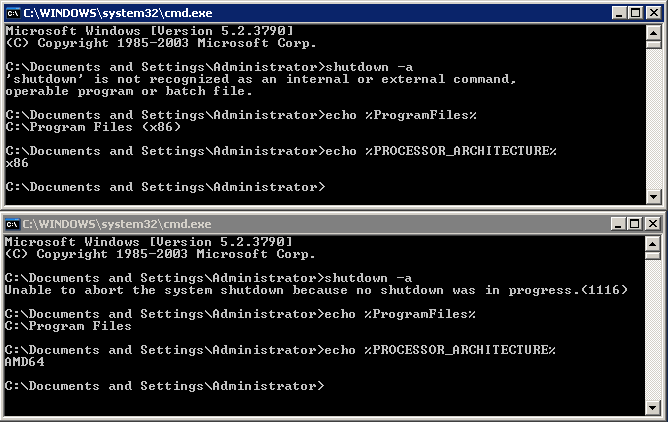Click the scrollbar thumb of the upper console
The width and height of the screenshot is (668, 422).
(x=654, y=44)
